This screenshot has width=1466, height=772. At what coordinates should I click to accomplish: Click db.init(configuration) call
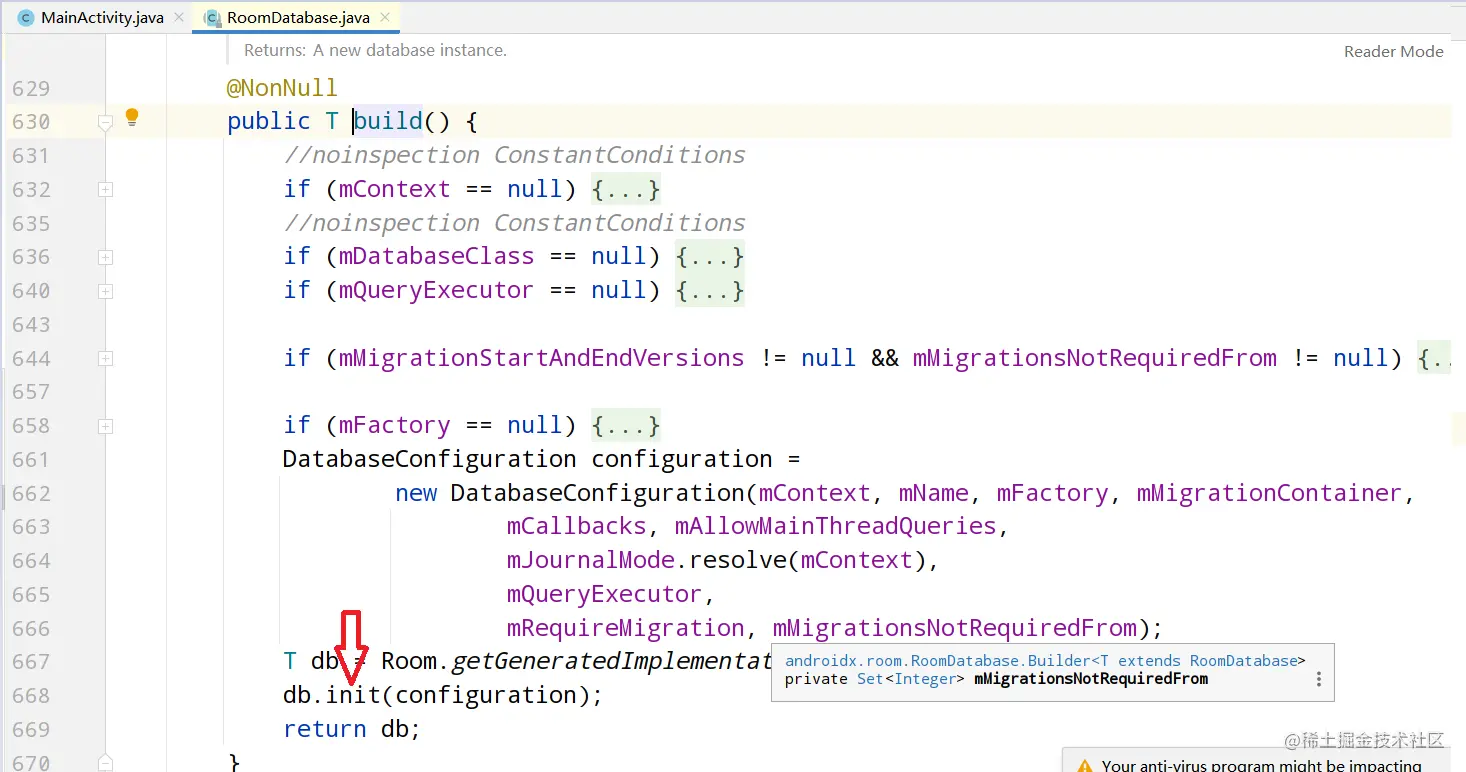442,695
